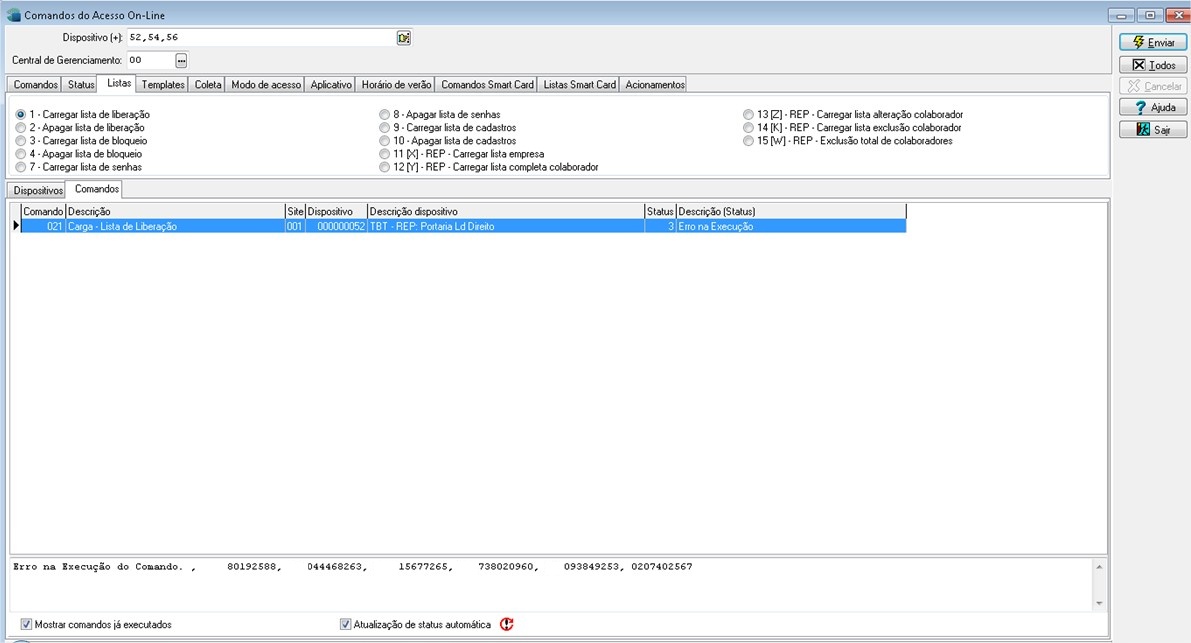Open Ajuda help button

1153,108
